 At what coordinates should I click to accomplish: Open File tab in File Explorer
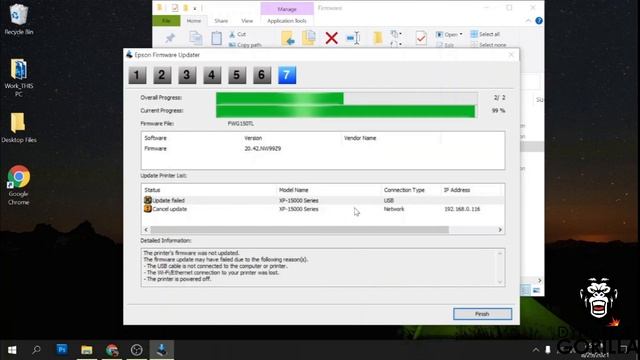[166, 20]
